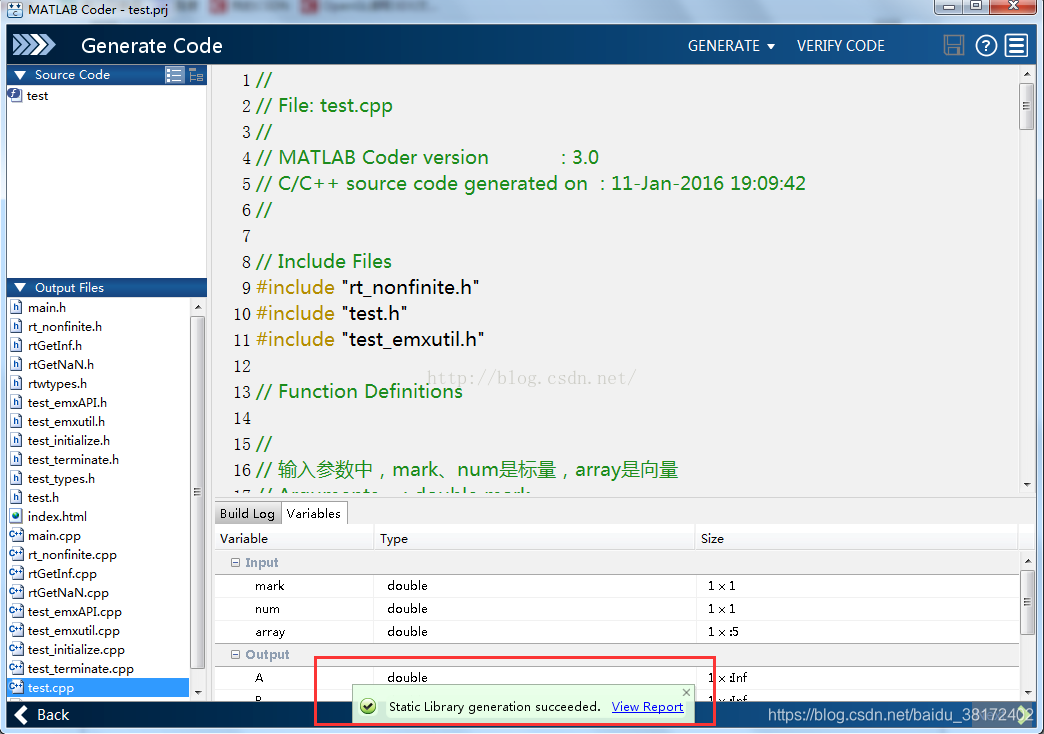Close the success notification popup
Viewport: 1044px width, 734px height.
click(x=686, y=692)
